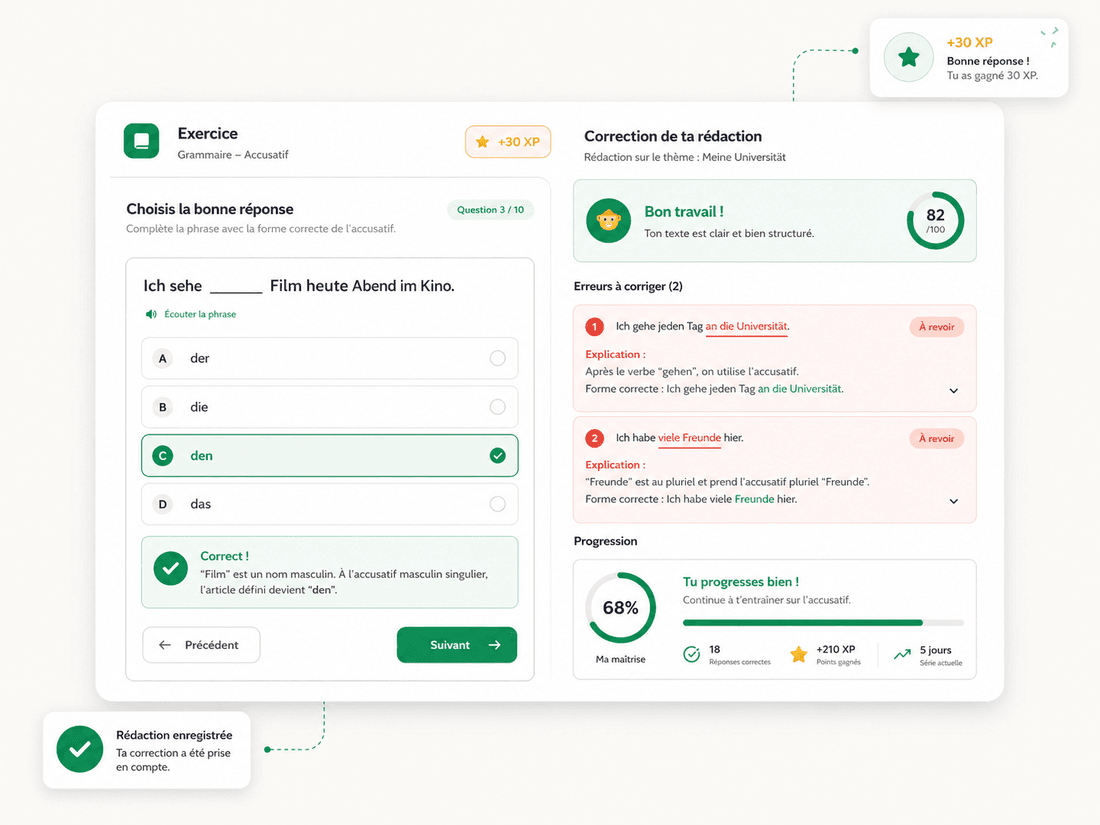Click the star icon in +30 XP badge
Image resolution: width=1100 pixels, height=825 pixels.
(x=482, y=142)
